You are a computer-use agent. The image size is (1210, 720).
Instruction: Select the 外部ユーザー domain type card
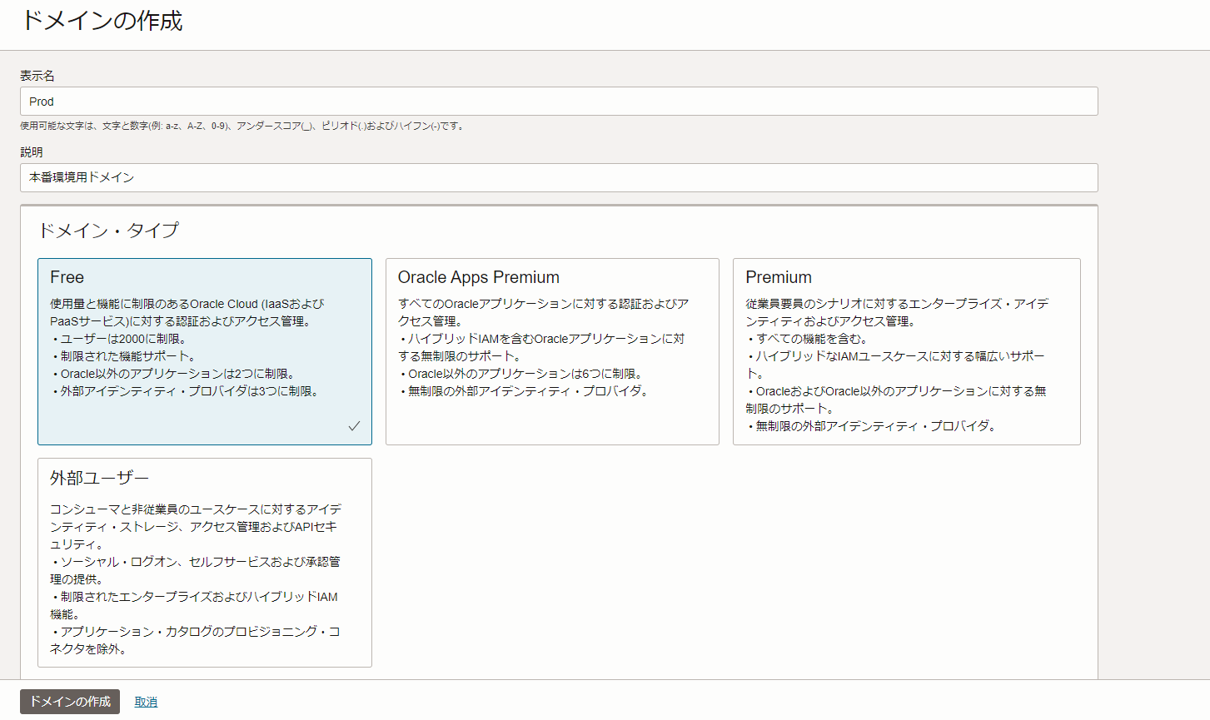click(x=205, y=562)
